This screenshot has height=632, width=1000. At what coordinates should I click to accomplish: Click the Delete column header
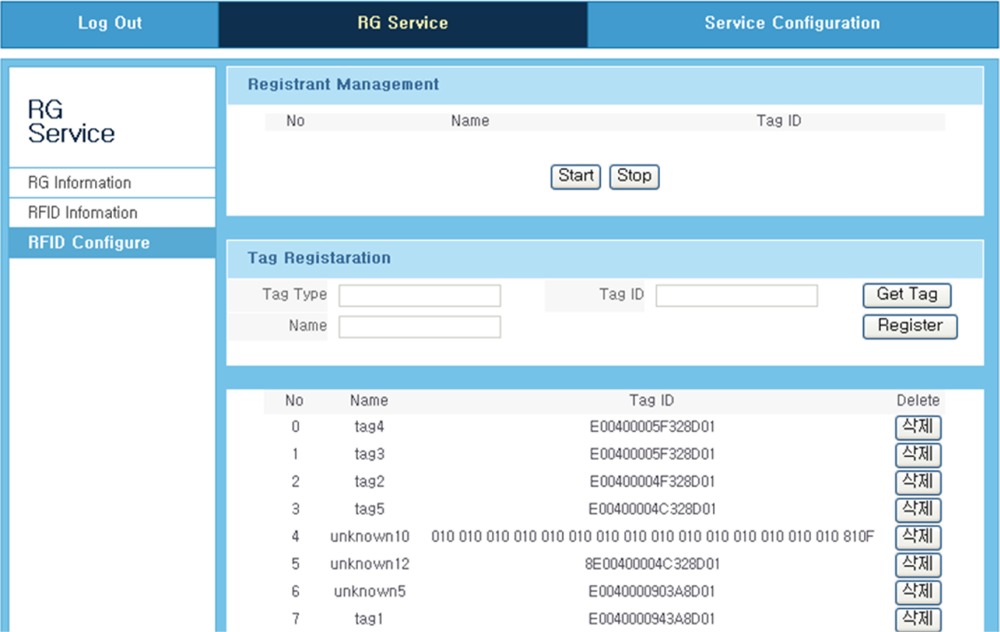[918, 401]
